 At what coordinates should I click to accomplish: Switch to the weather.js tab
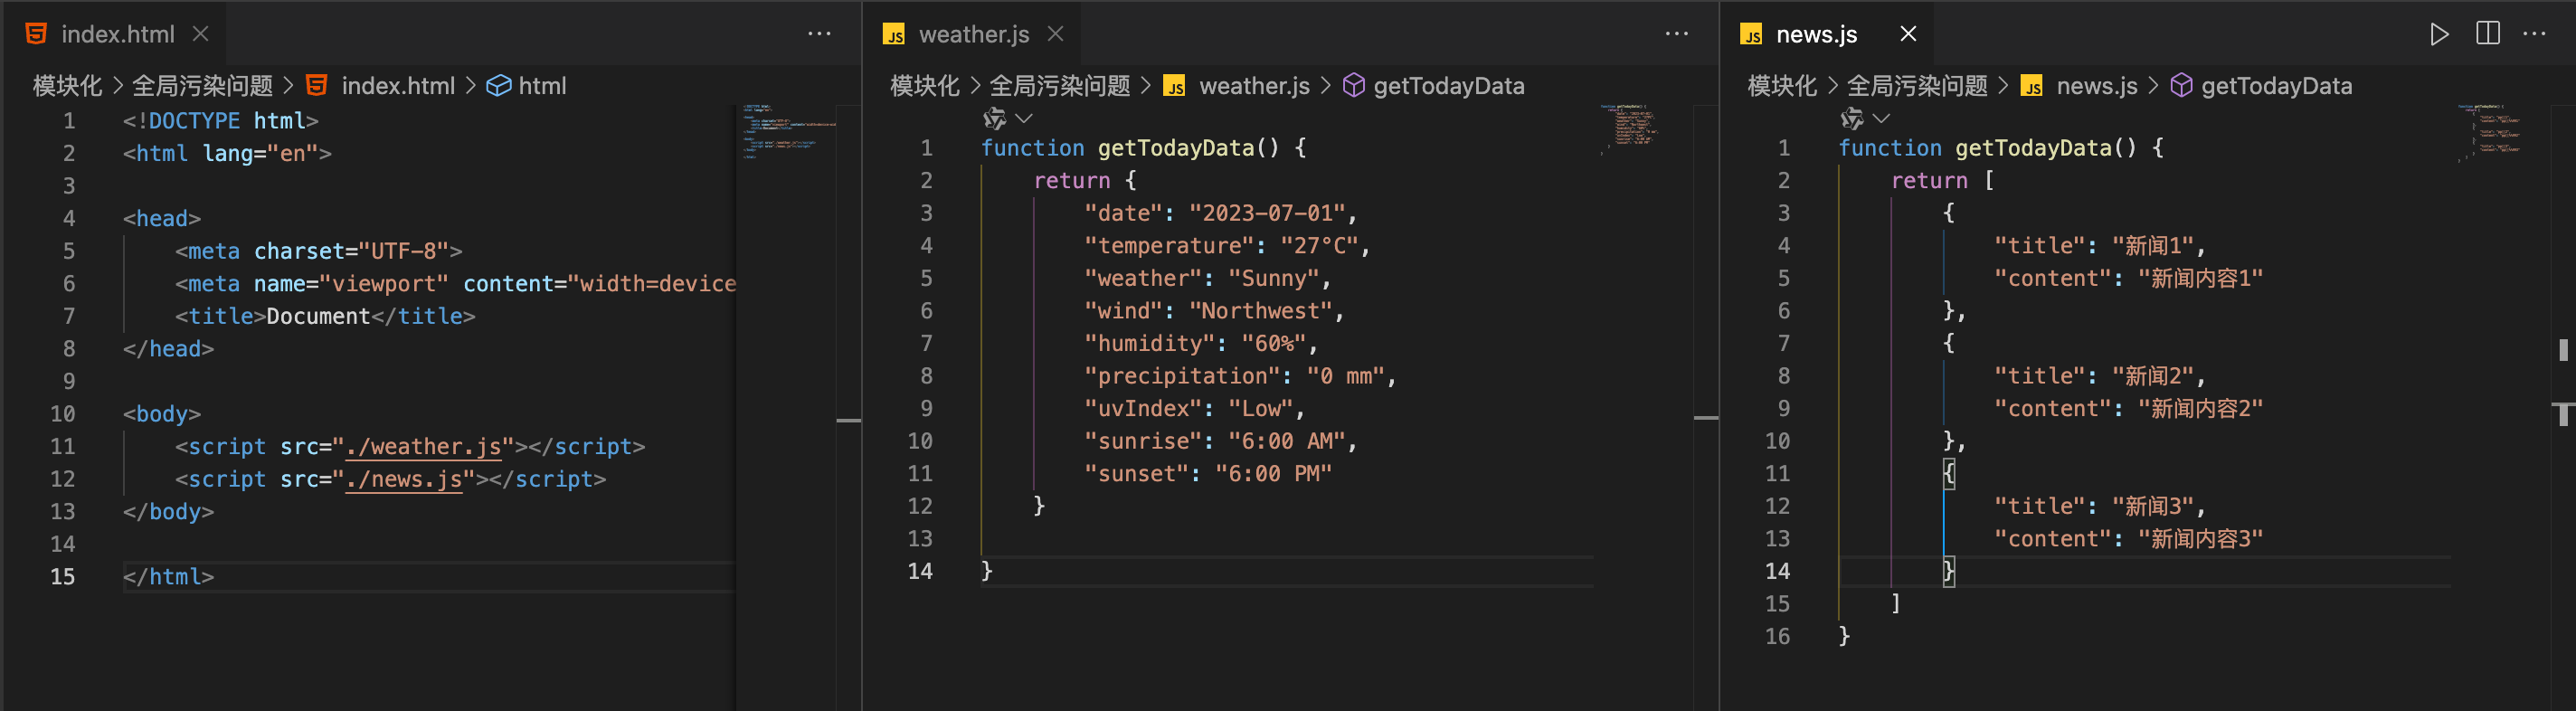[973, 34]
